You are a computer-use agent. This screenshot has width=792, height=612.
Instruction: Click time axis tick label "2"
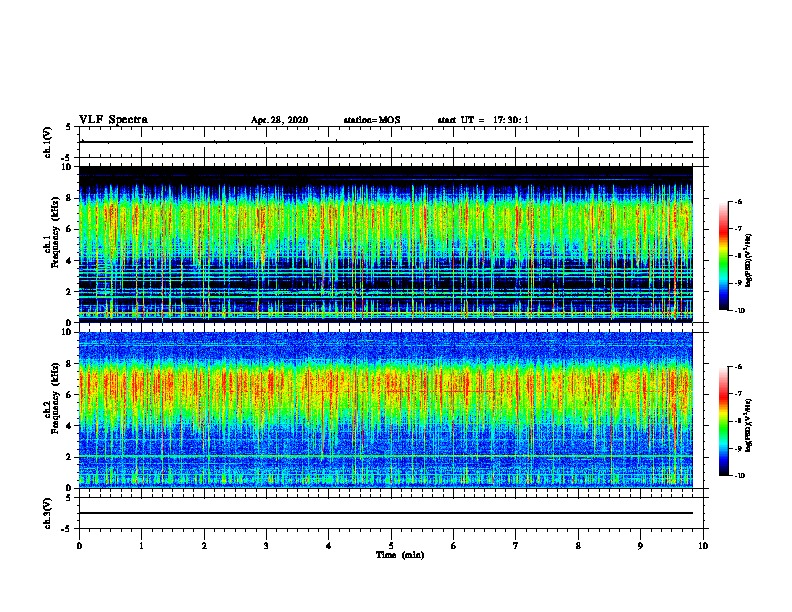[x=204, y=546]
